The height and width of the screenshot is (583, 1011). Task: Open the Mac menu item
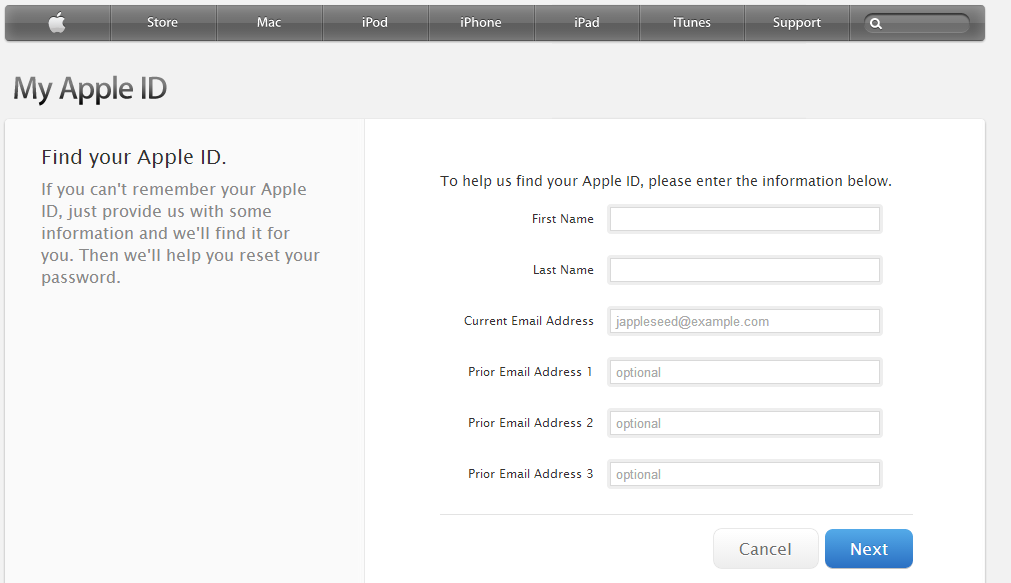(x=269, y=23)
